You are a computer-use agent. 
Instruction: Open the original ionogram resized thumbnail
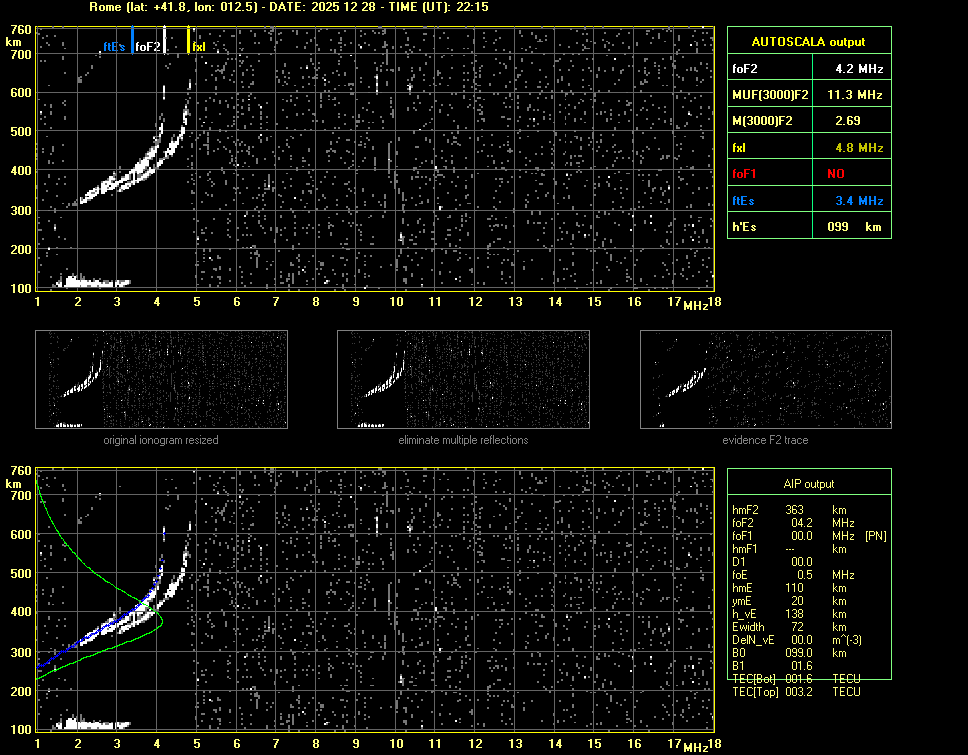coord(161,379)
